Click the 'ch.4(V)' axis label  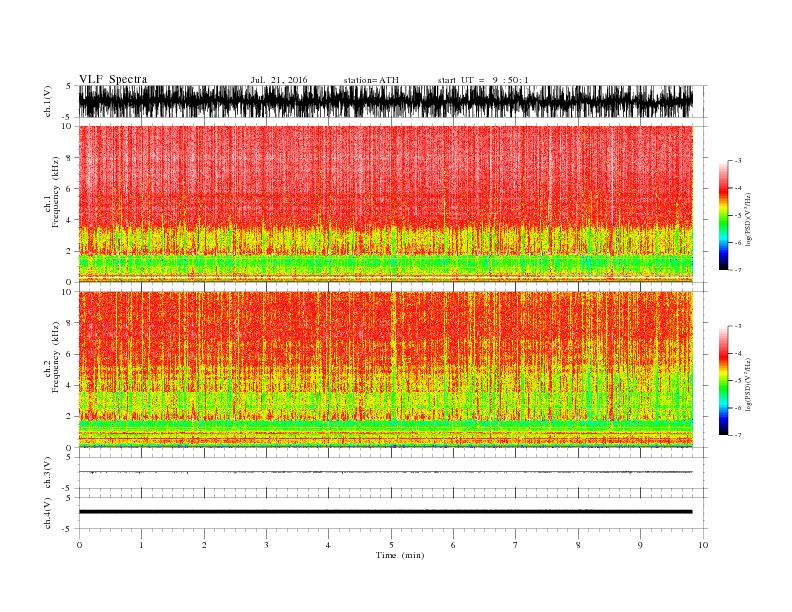pos(48,513)
